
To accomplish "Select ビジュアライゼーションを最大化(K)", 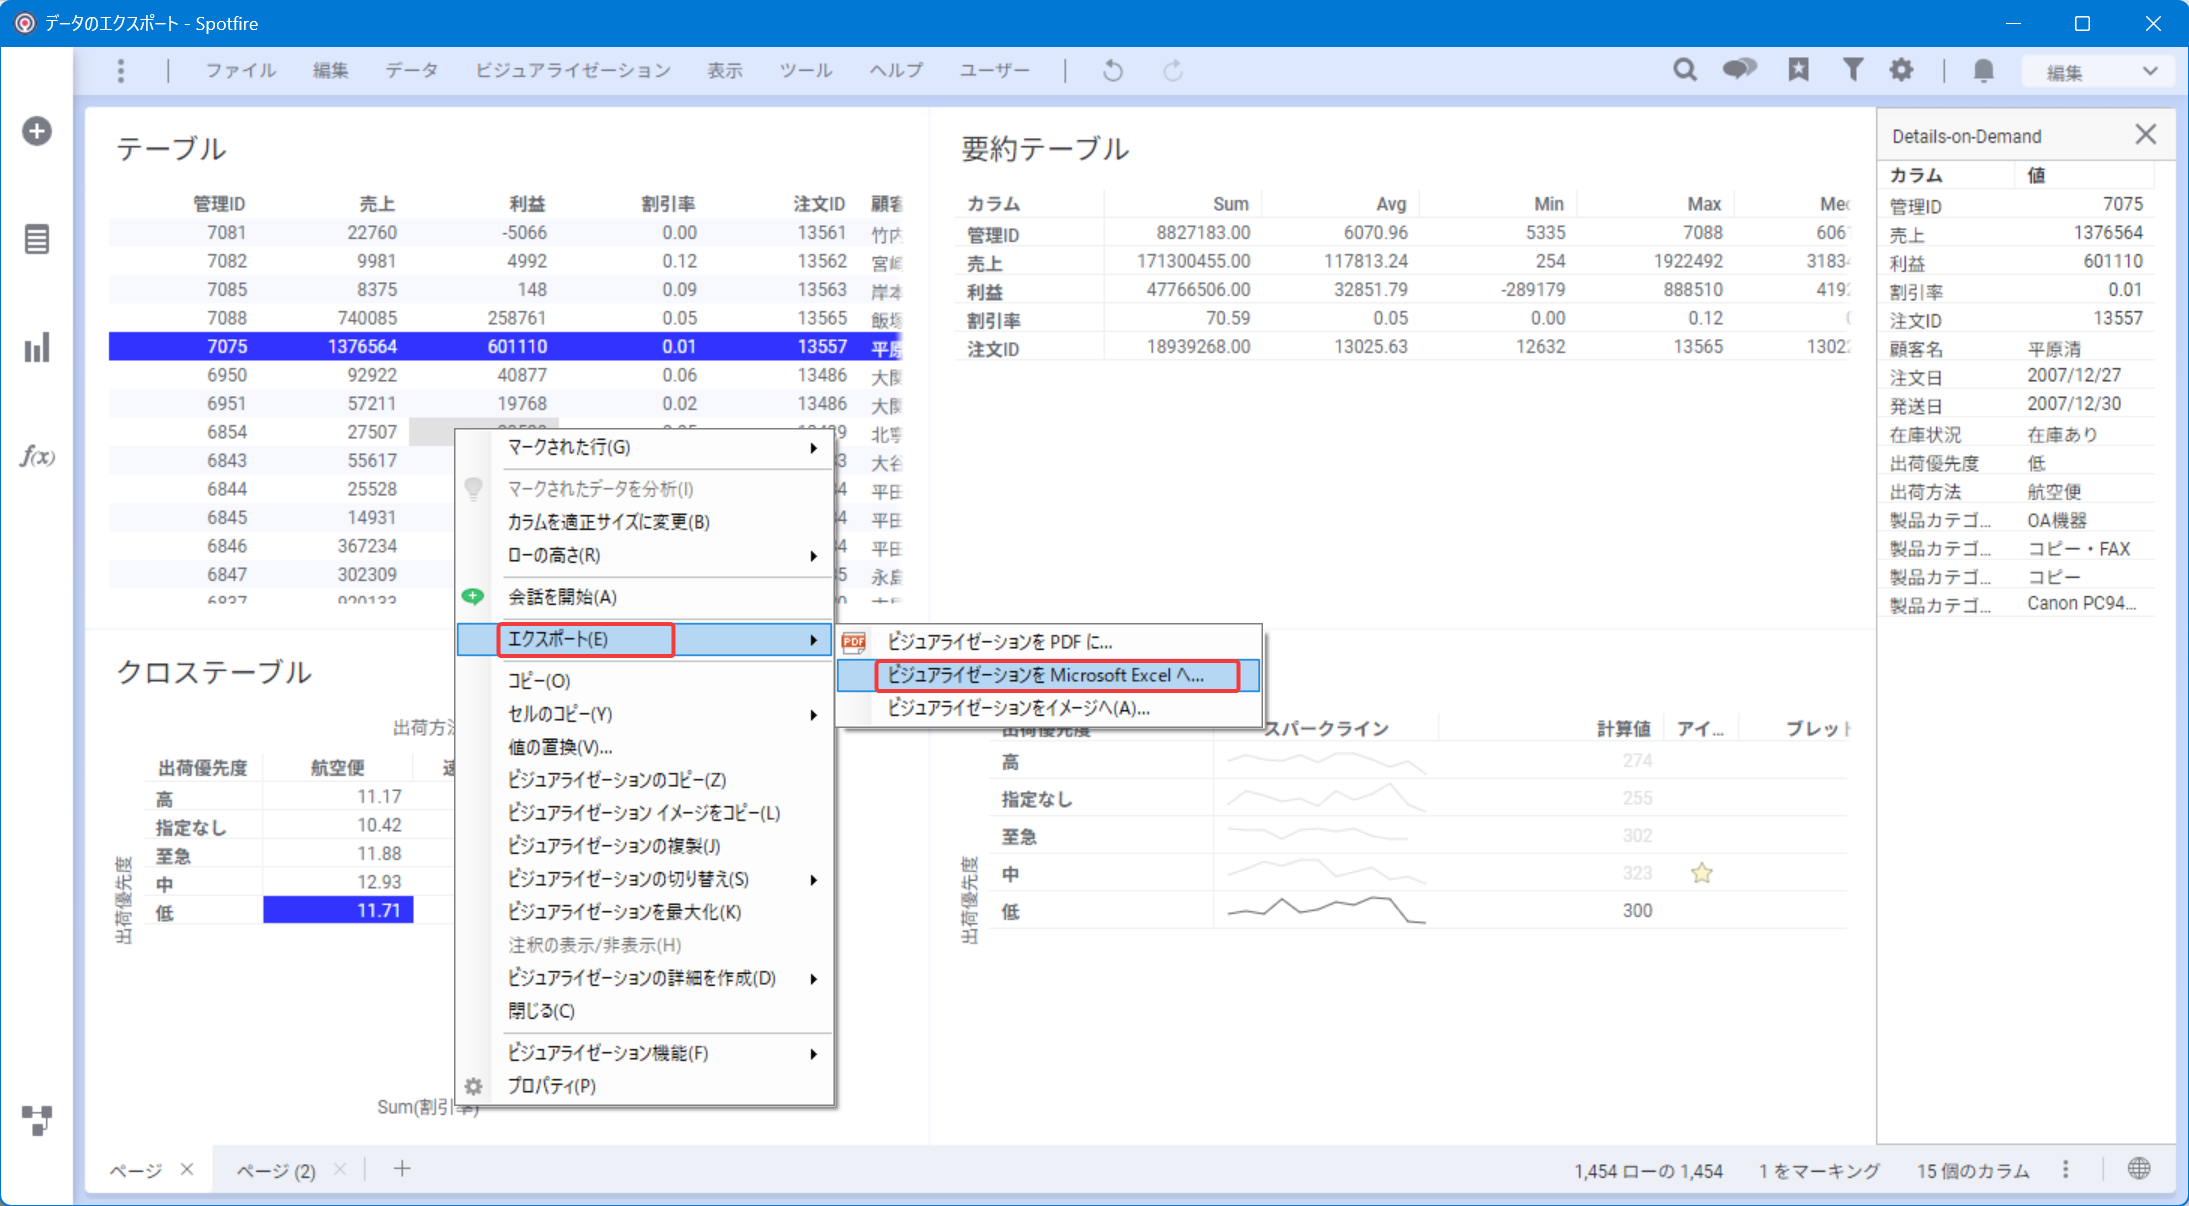I will [x=645, y=912].
